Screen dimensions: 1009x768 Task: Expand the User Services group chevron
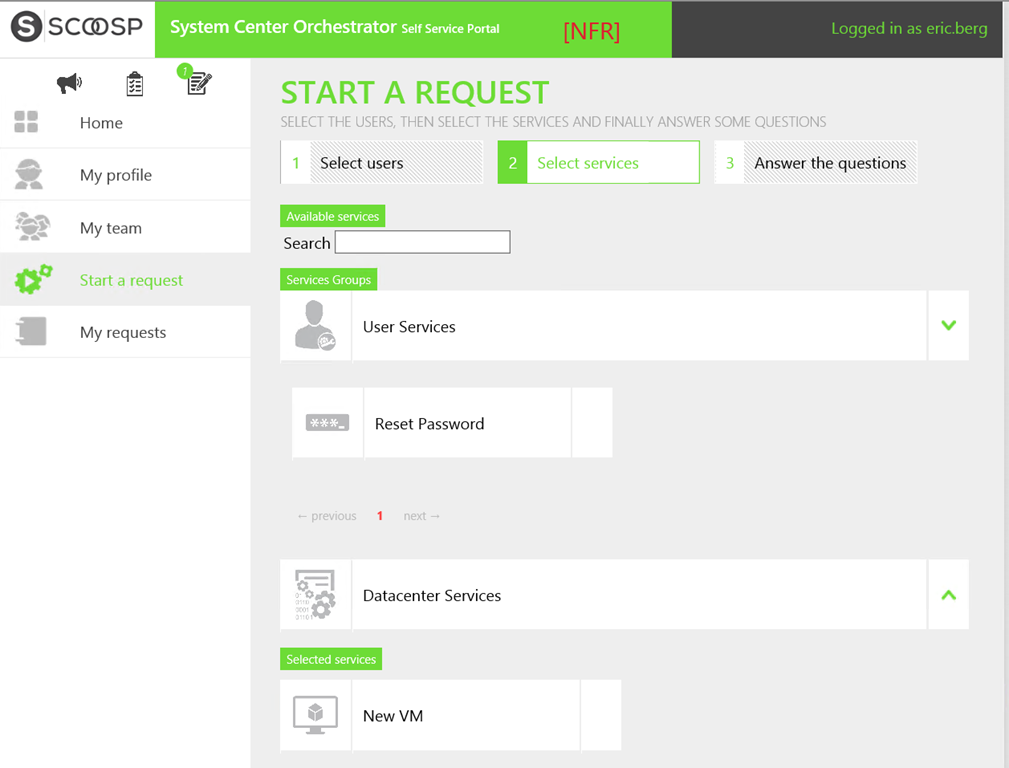click(x=948, y=326)
